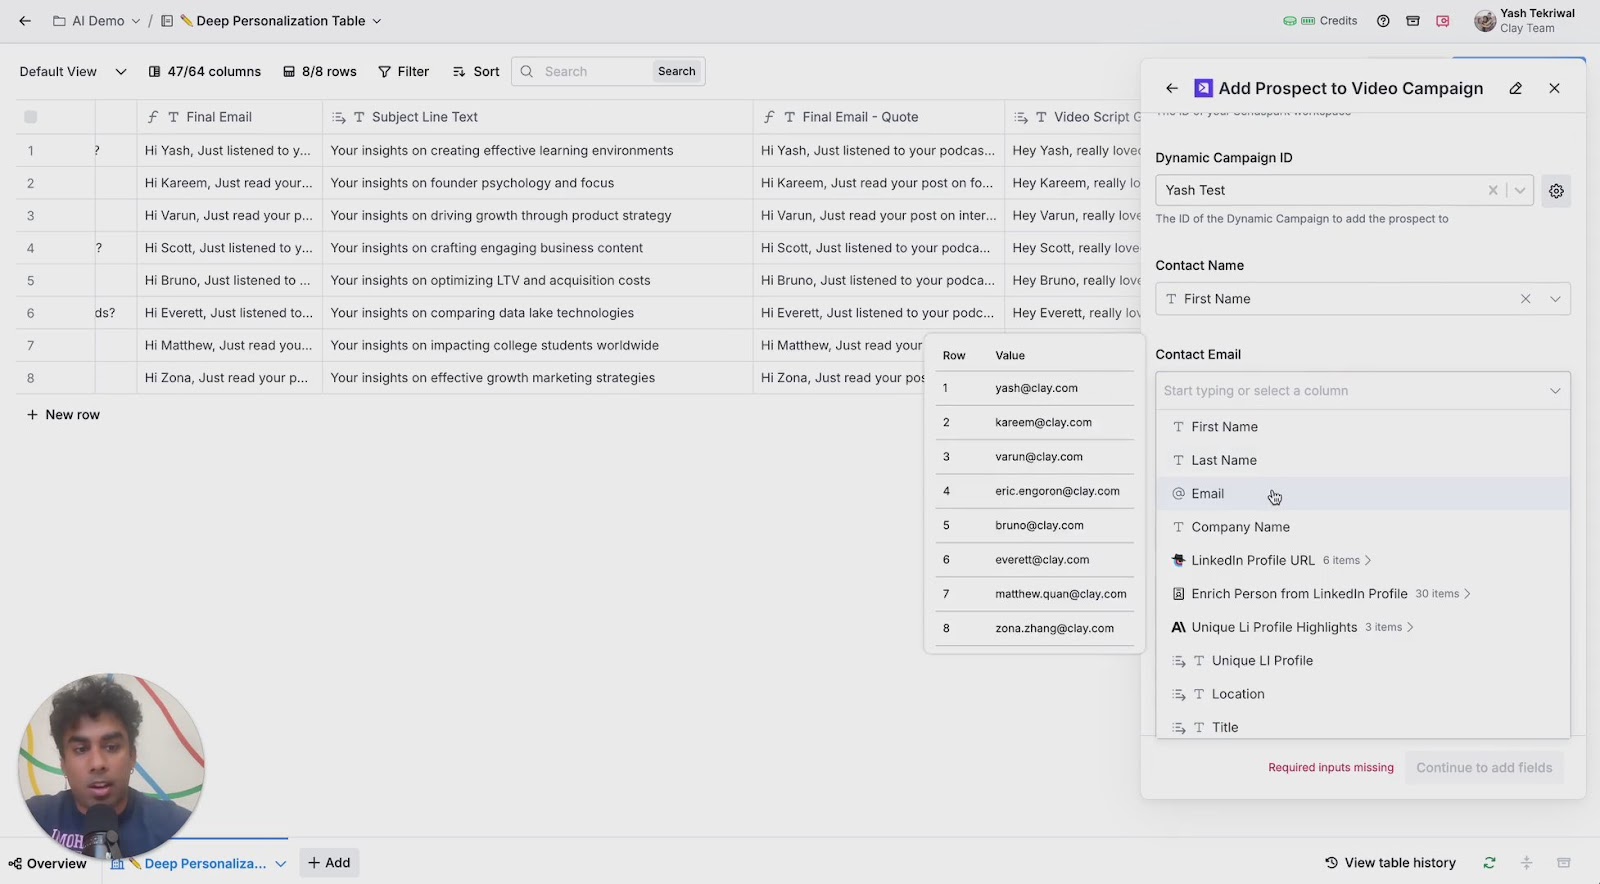Open the 47/64 columns selector

(205, 72)
